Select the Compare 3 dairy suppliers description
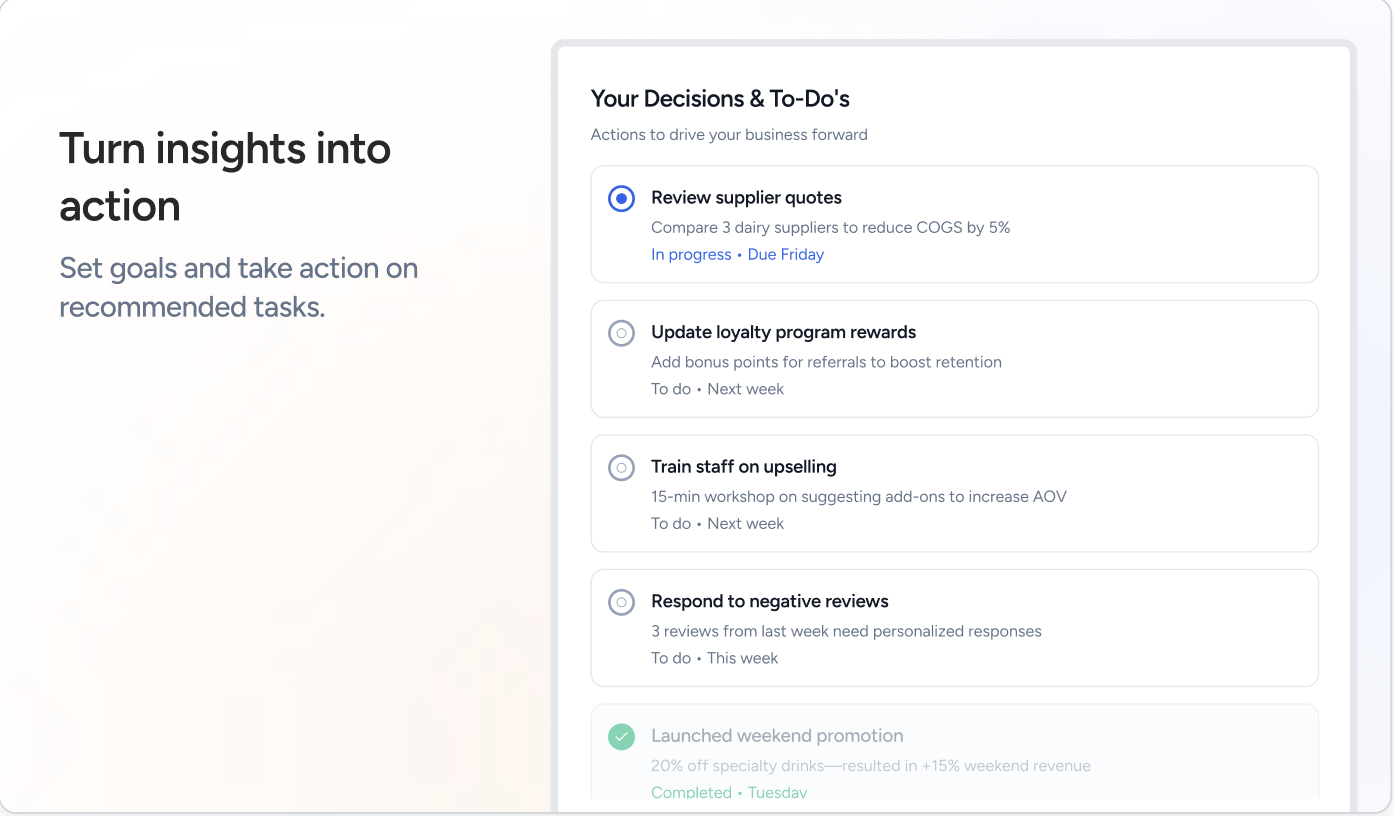This screenshot has height=816, width=1394. [830, 228]
